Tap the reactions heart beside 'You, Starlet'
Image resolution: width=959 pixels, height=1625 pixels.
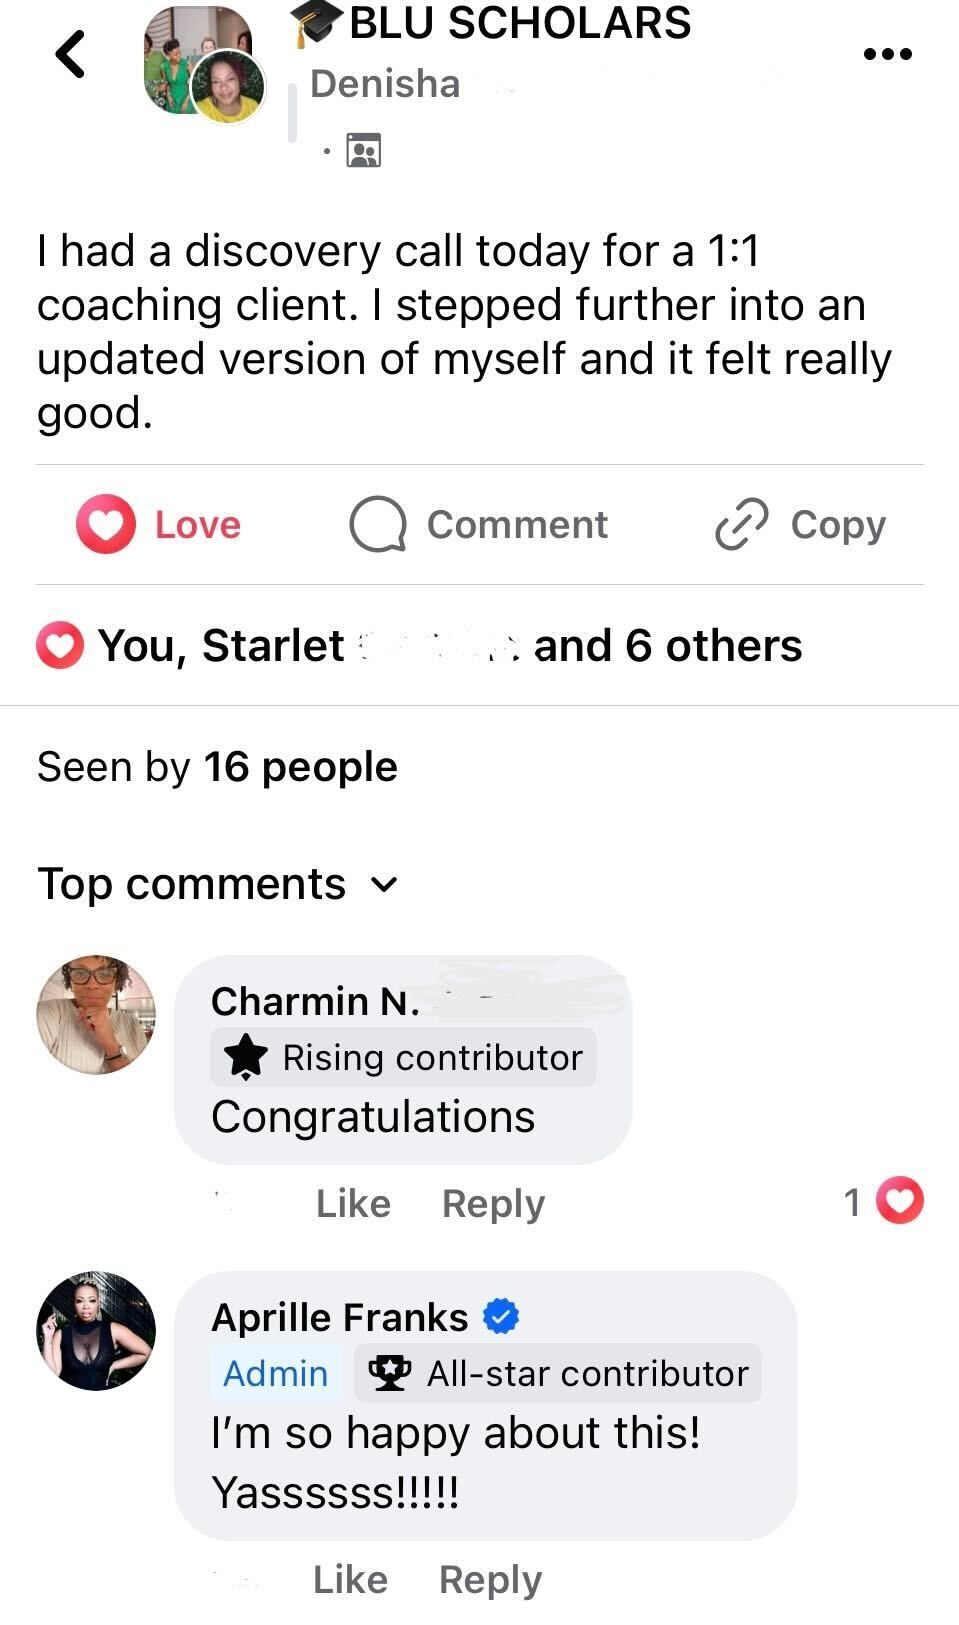pos(60,645)
